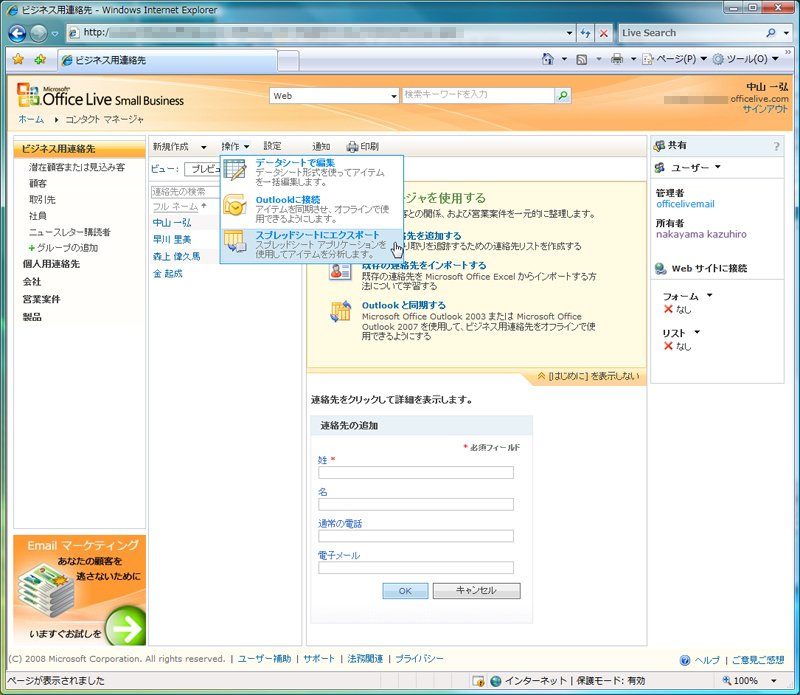800x695 pixels.
Task: Click the プライバシー footer link
Action: 419,659
